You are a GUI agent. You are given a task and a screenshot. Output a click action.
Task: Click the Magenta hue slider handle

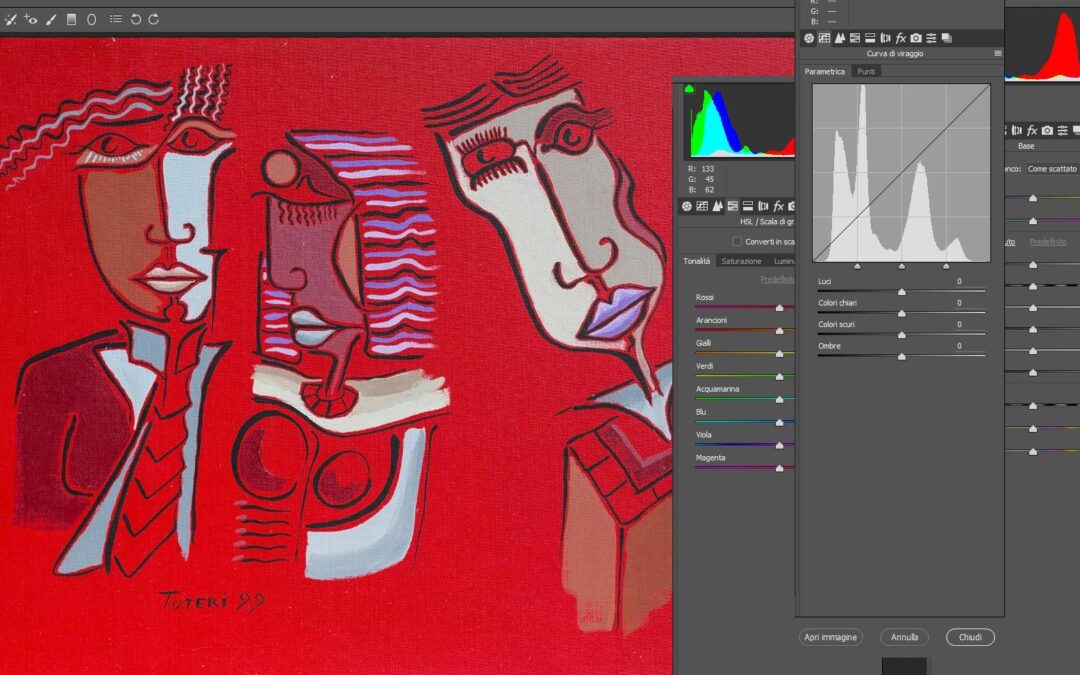click(x=780, y=468)
